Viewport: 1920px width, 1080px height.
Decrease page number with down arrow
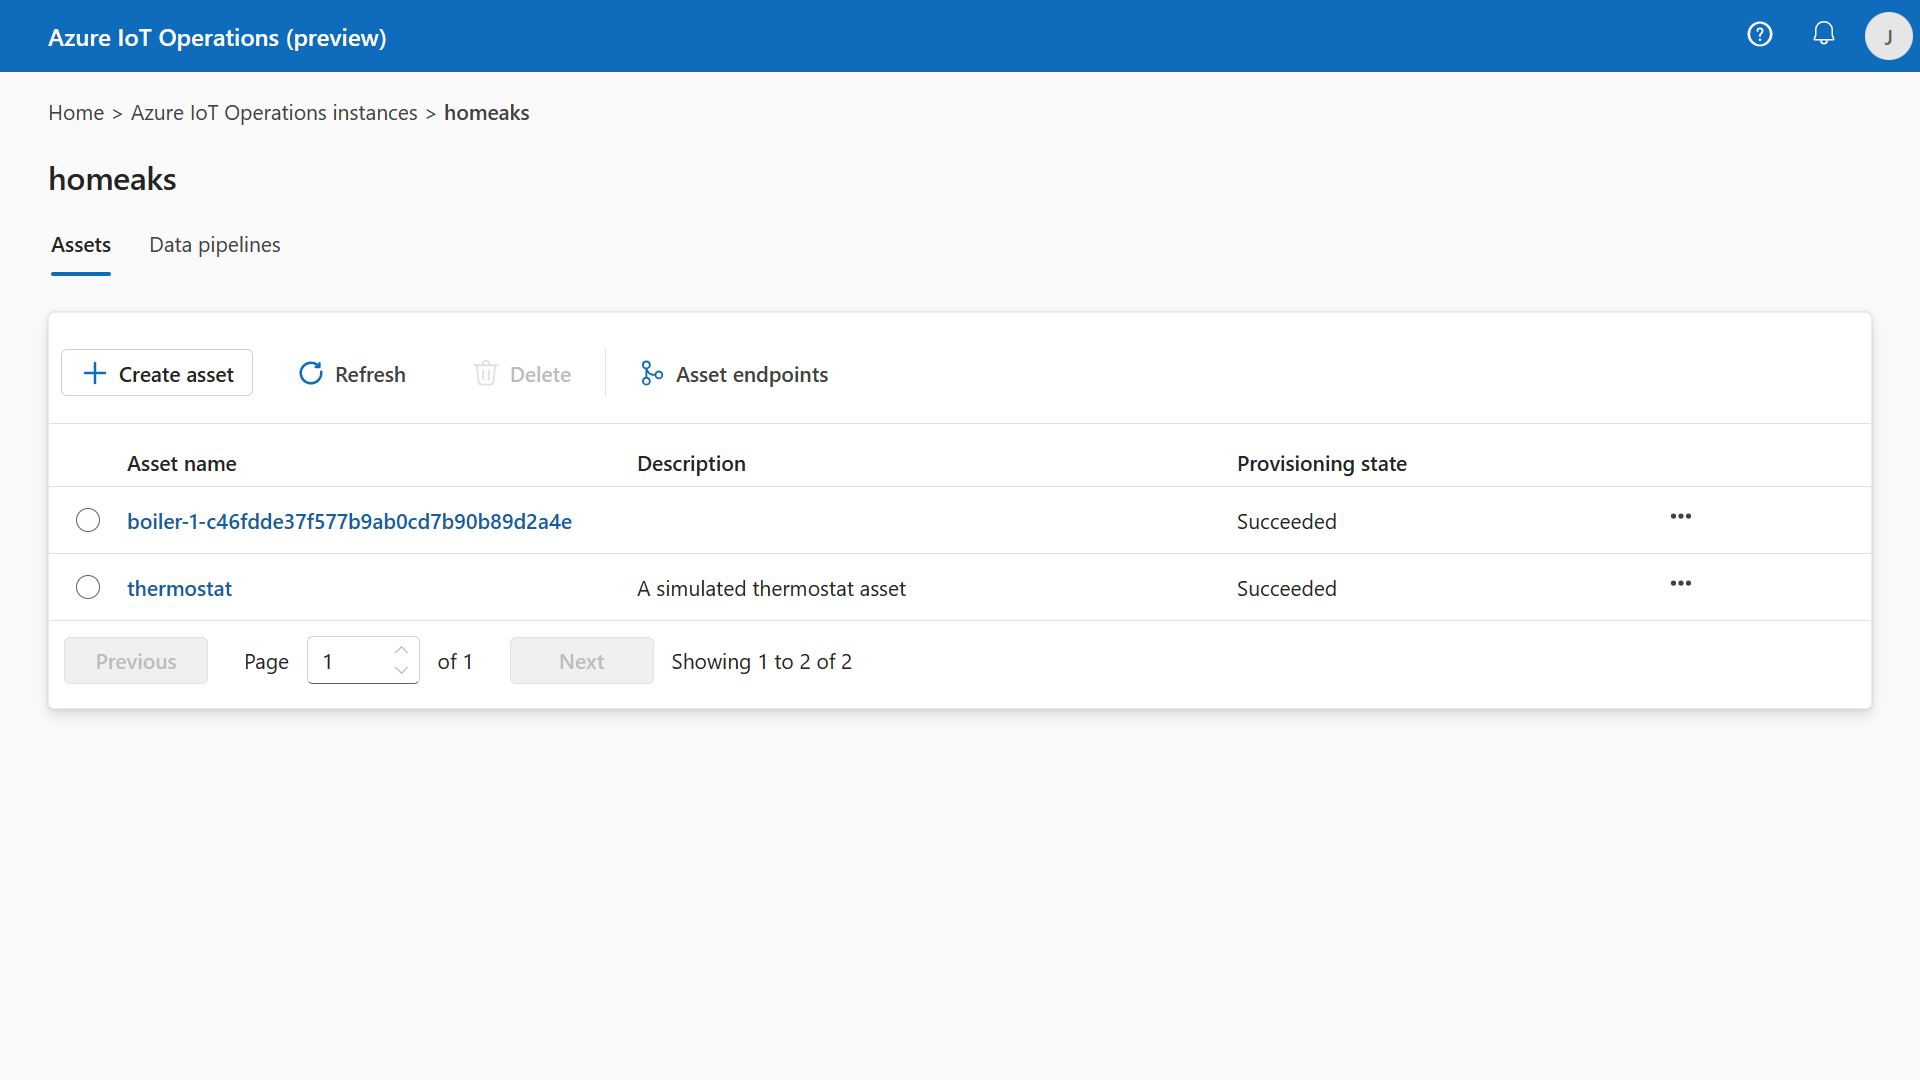tap(401, 671)
